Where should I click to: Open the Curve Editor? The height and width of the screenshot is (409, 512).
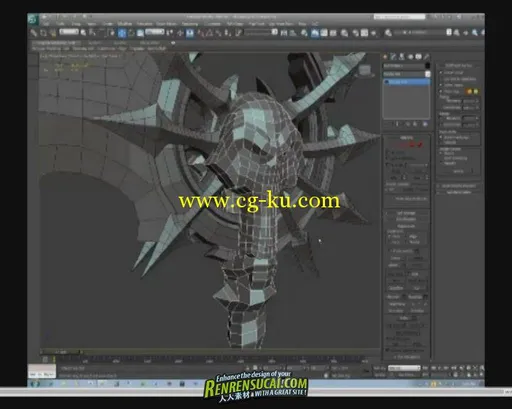point(324,33)
